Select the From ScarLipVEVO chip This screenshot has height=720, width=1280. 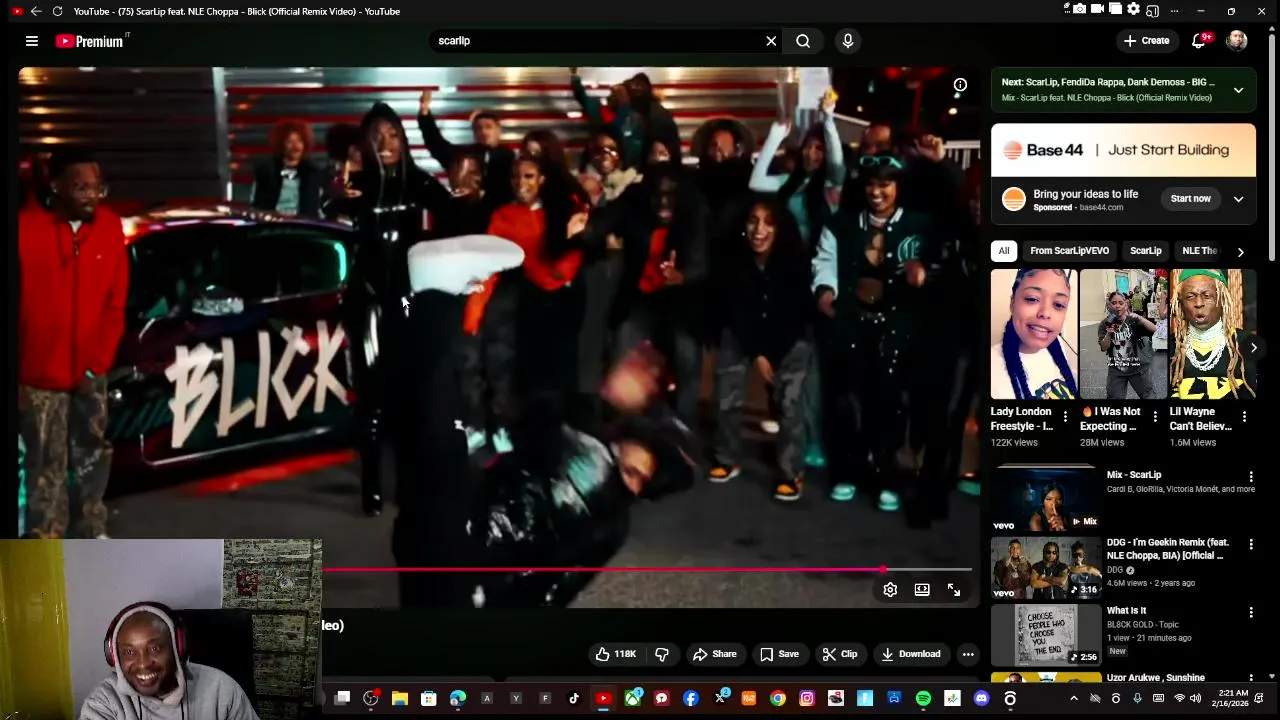1069,251
